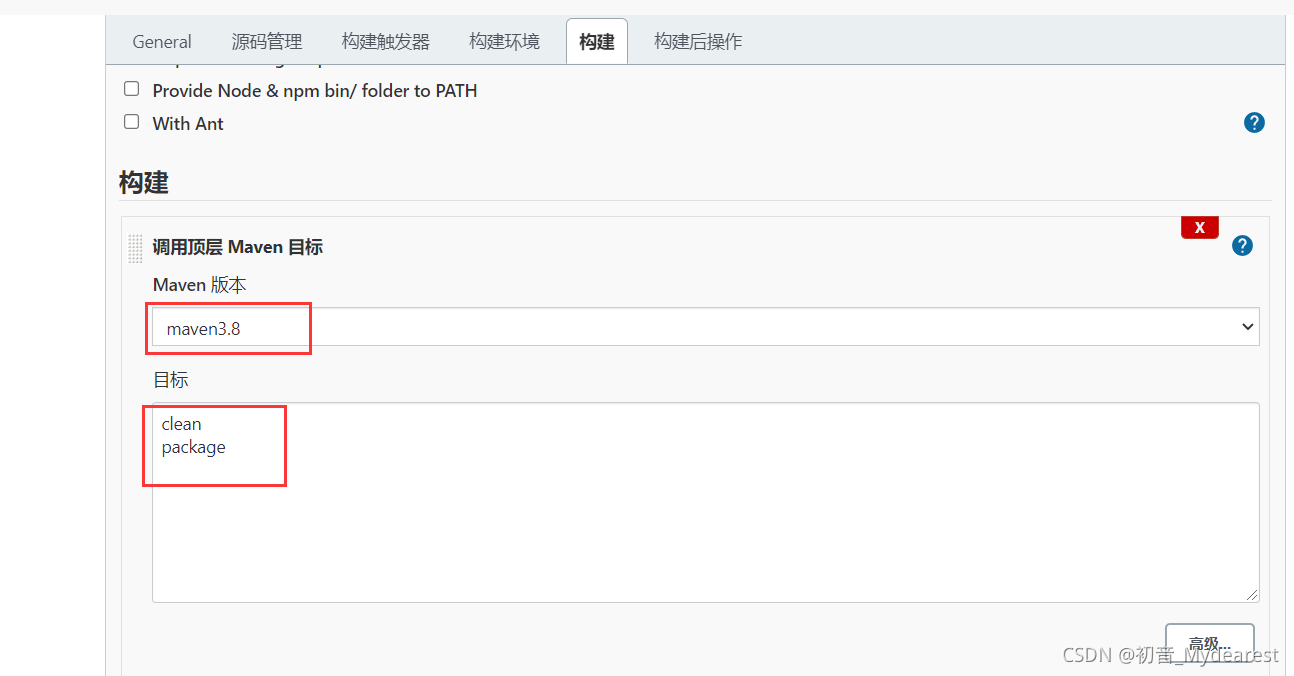Open the 构建触发器 tab
The width and height of the screenshot is (1294, 676).
coord(386,41)
